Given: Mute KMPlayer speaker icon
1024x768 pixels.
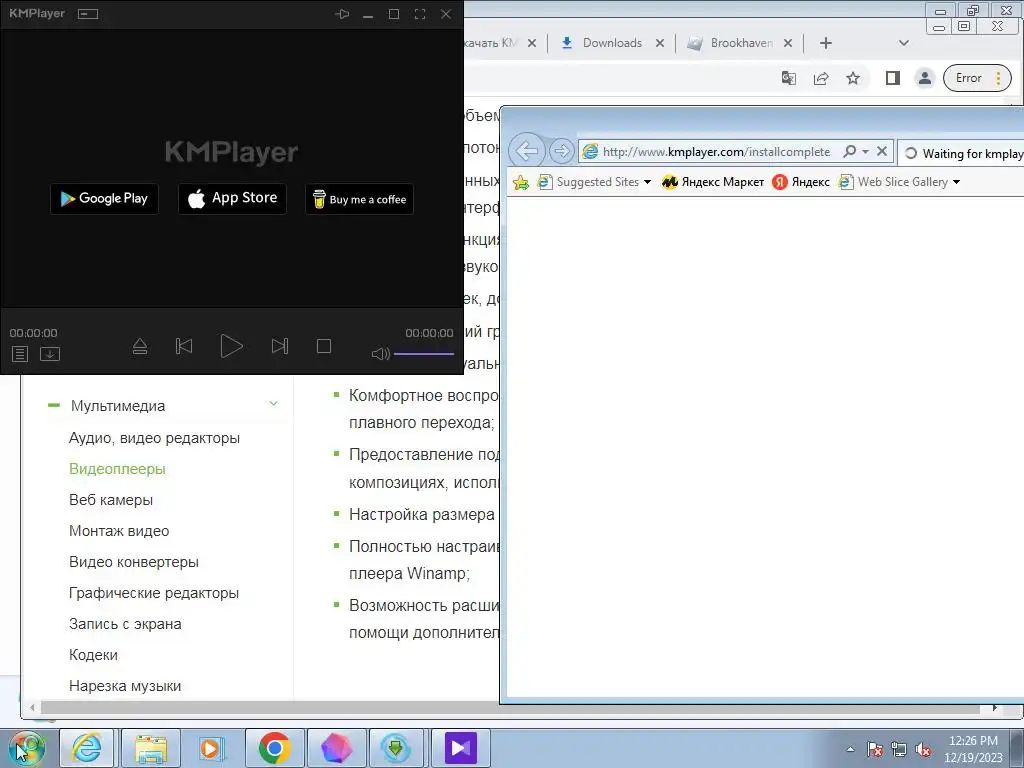Looking at the screenshot, I should pos(380,354).
